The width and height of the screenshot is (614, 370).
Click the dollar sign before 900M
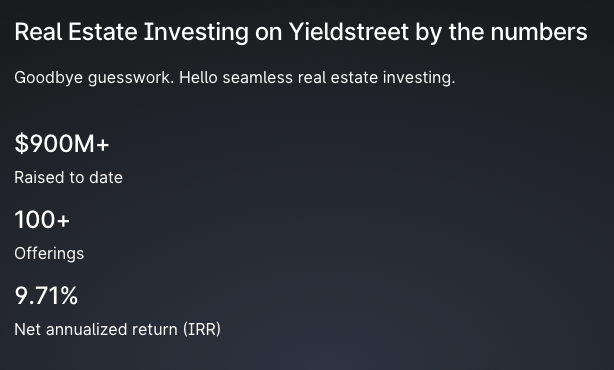coord(22,143)
